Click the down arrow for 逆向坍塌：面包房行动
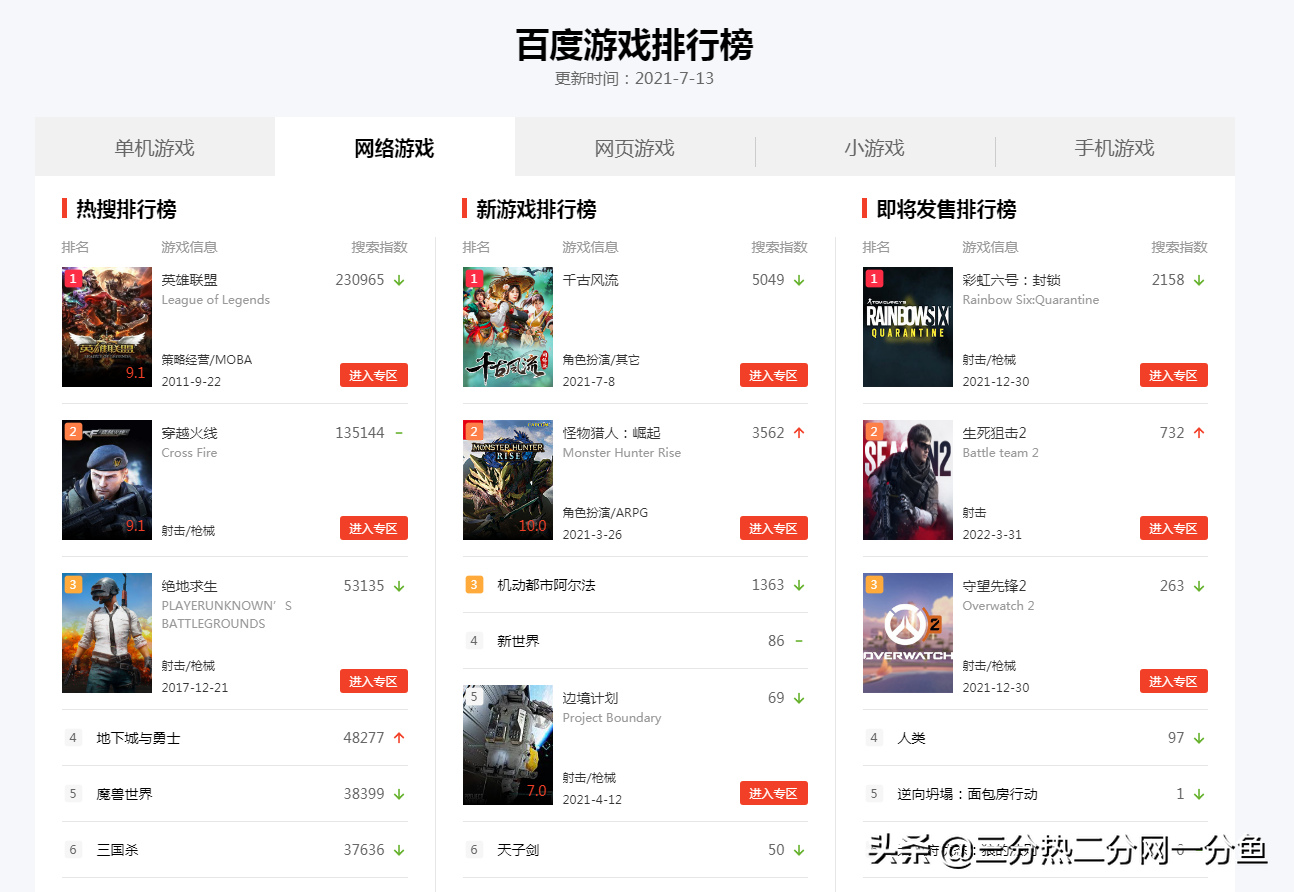This screenshot has height=892, width=1294. tap(1199, 795)
